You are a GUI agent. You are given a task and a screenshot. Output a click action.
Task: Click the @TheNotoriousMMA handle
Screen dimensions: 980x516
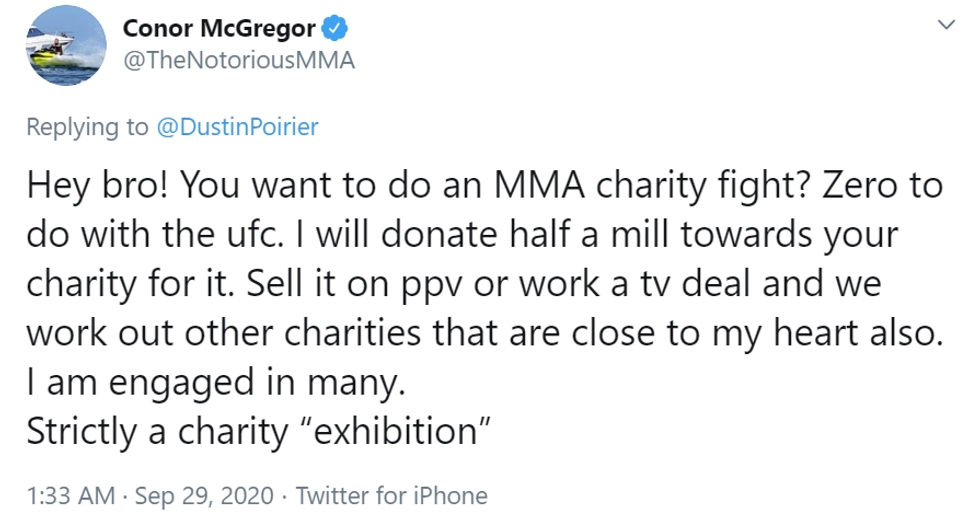pos(238,60)
